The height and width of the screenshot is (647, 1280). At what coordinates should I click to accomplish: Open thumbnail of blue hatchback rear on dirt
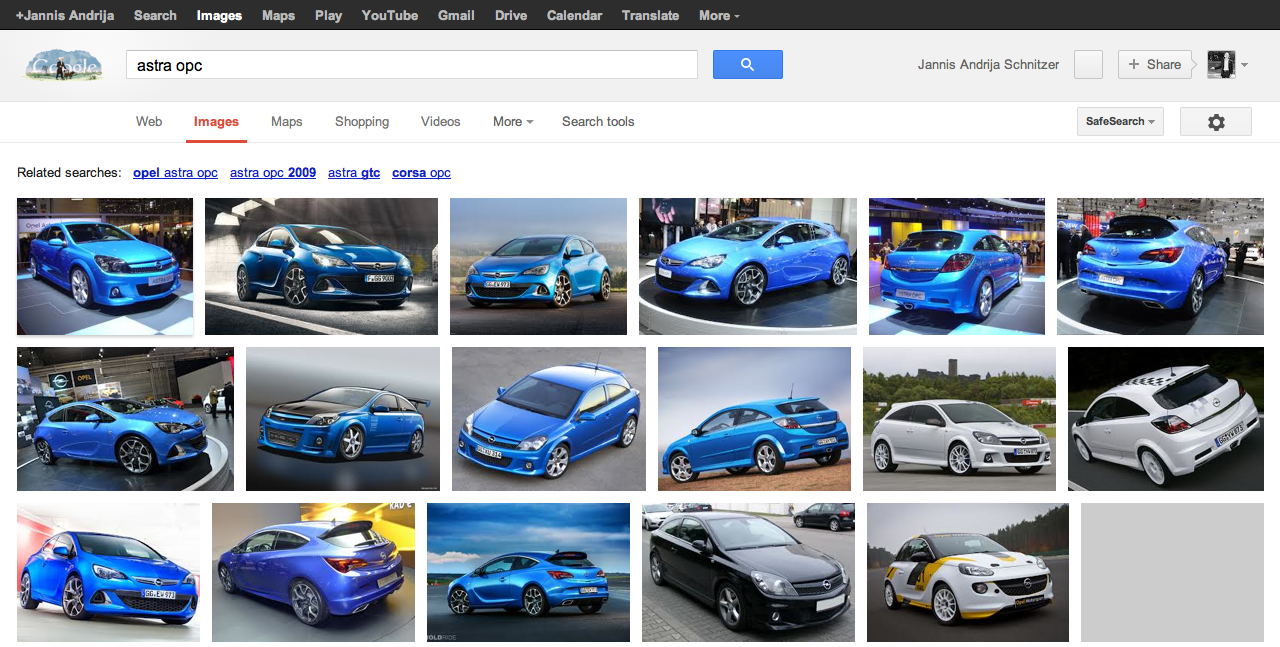[754, 419]
